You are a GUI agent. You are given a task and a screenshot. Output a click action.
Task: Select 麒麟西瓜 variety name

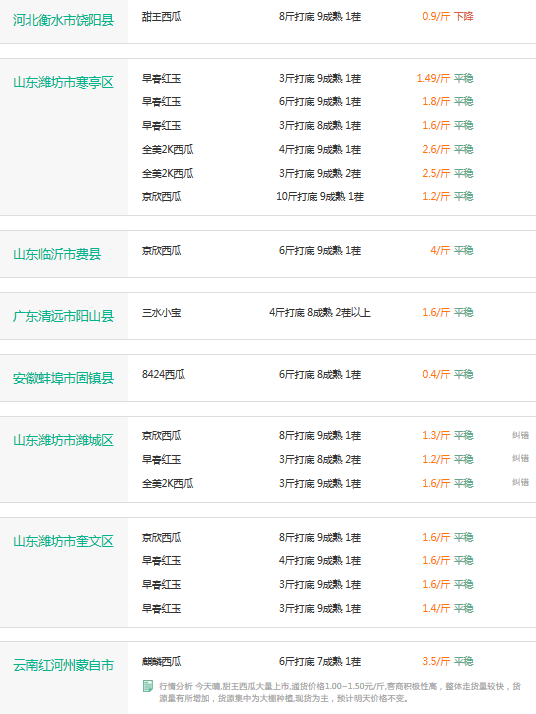click(x=162, y=662)
